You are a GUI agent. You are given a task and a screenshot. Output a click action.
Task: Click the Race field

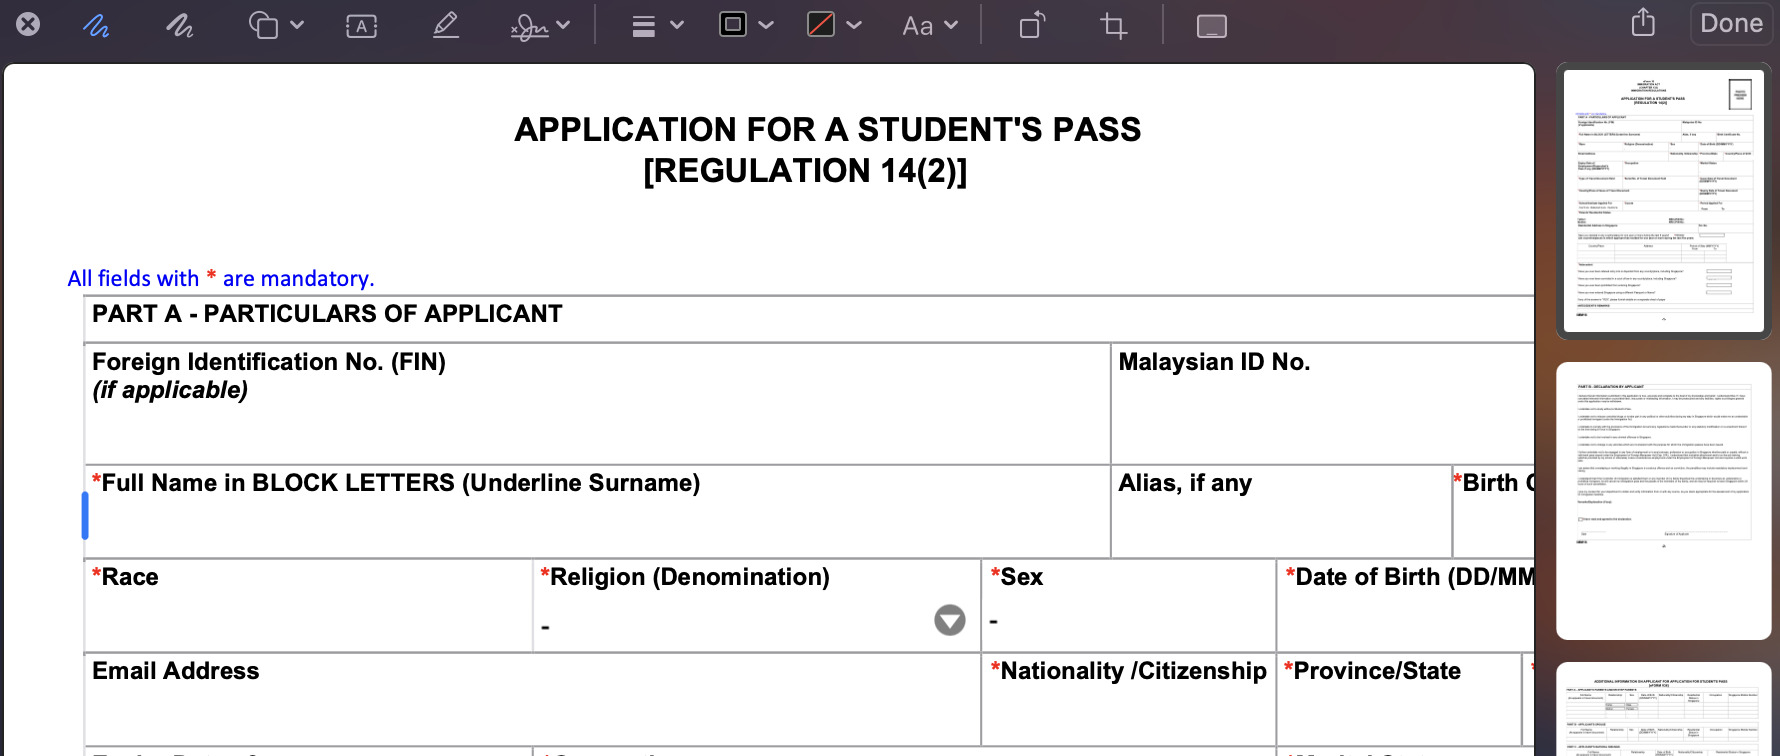point(308,606)
